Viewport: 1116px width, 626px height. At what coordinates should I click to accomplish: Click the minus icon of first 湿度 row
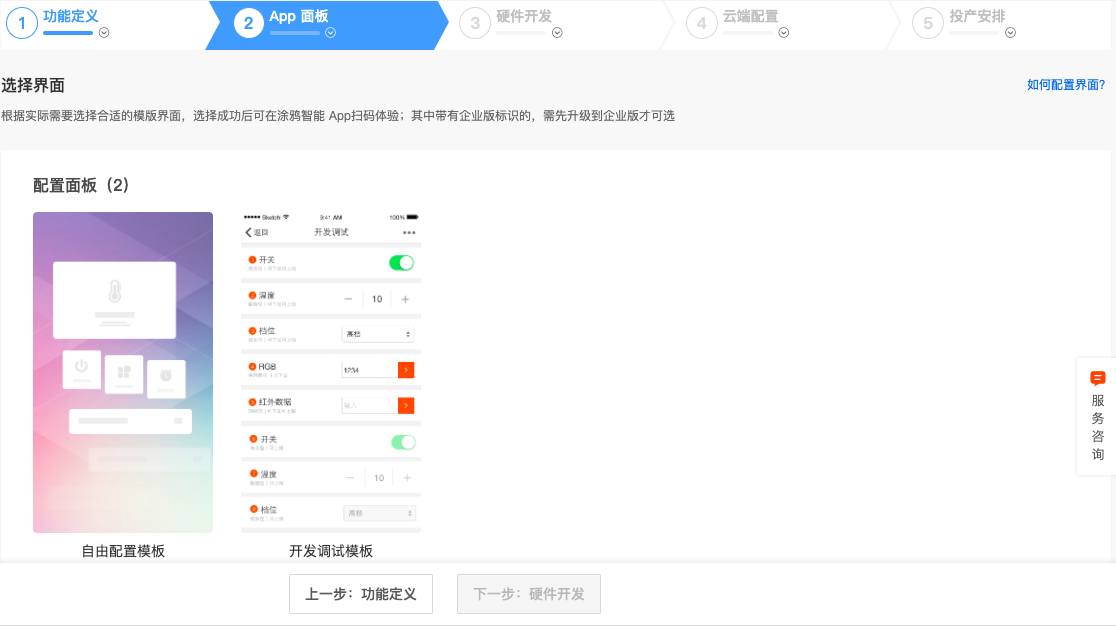(x=348, y=299)
